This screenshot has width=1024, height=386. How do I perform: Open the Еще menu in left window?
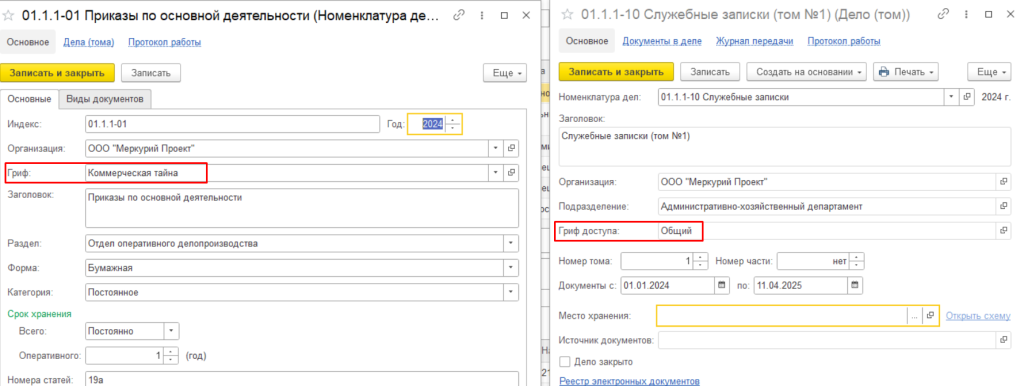tap(505, 73)
